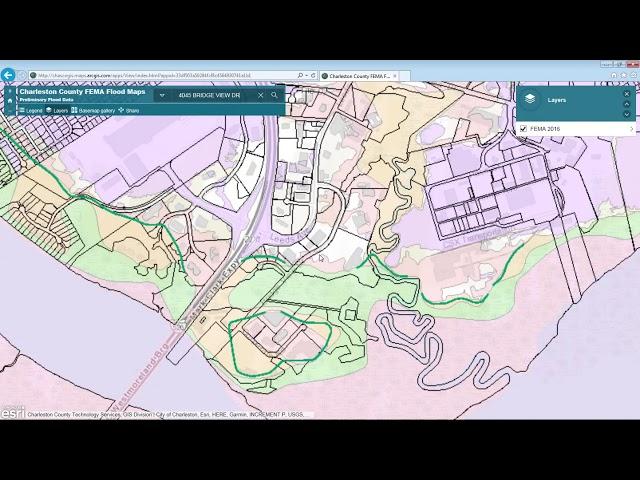
Task: Expand FEMA 2016 layer with right chevron
Action: tap(632, 129)
